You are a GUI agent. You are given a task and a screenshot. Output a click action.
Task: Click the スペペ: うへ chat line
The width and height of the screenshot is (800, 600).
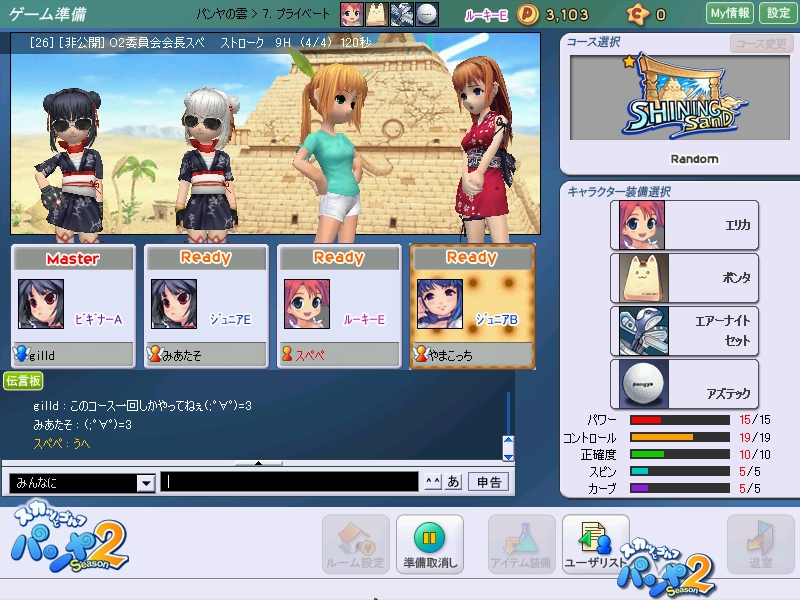pyautogui.click(x=62, y=444)
